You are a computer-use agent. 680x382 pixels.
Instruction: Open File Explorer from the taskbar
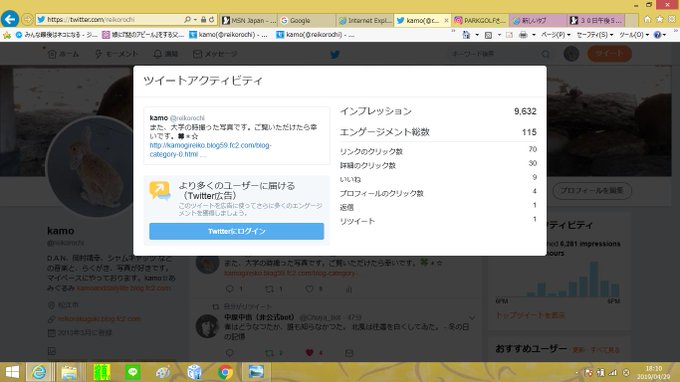(x=69, y=372)
